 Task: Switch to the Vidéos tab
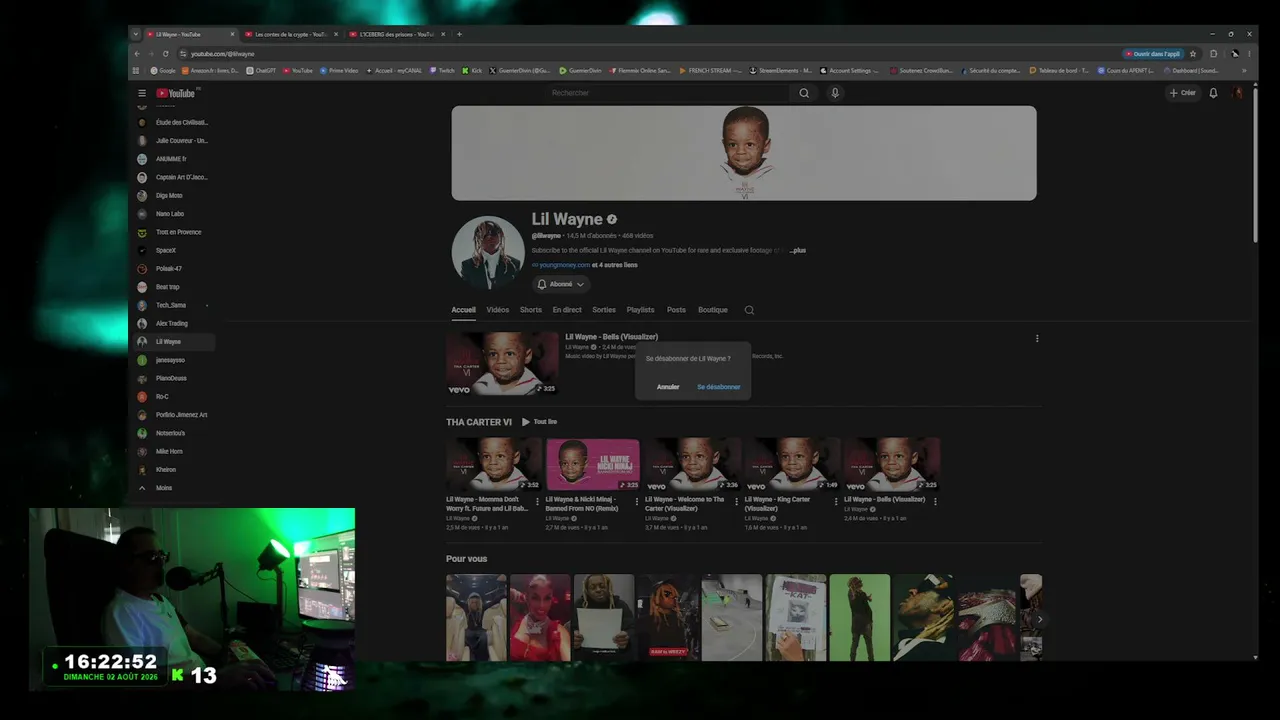click(x=498, y=310)
